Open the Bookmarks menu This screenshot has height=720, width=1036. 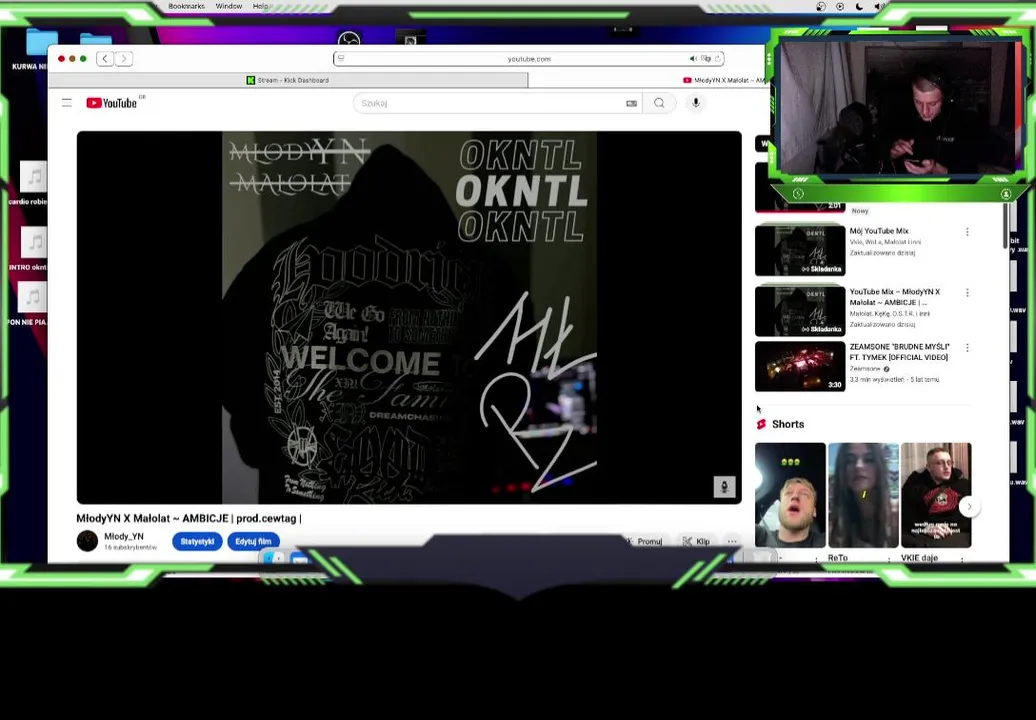(x=186, y=6)
